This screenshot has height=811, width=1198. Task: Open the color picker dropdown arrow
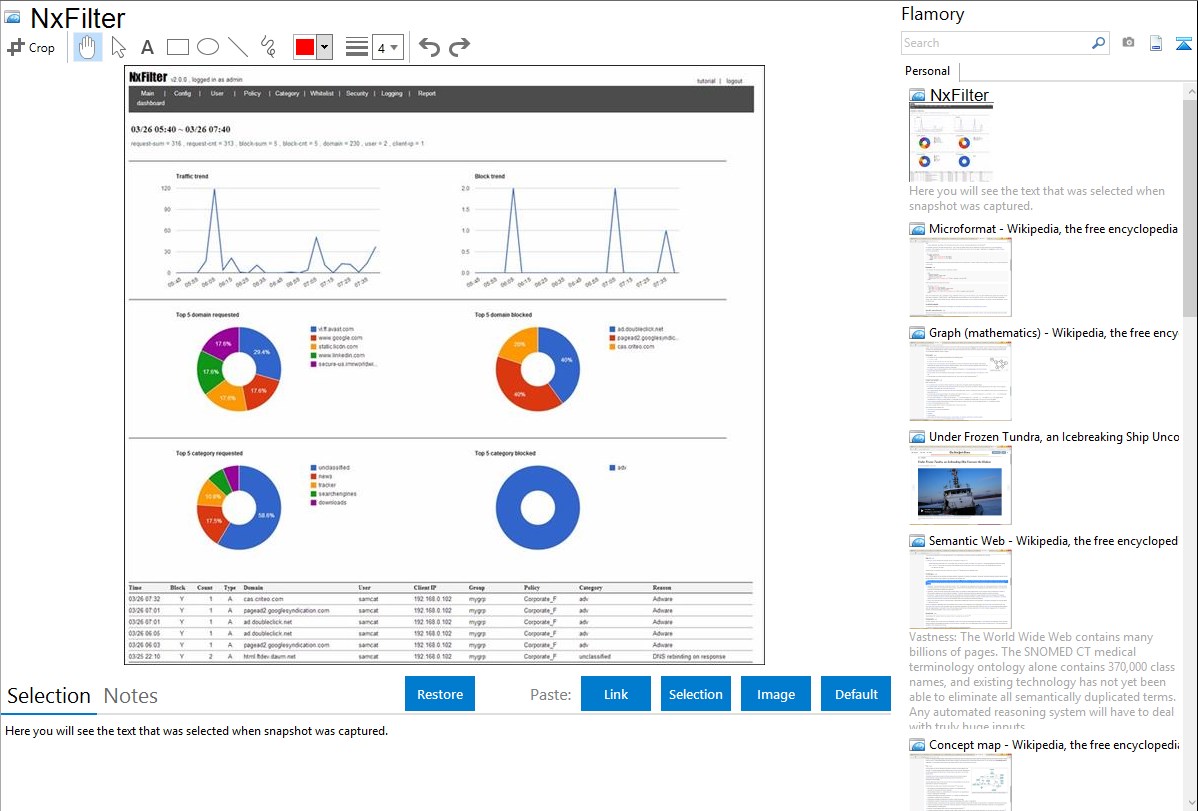point(324,47)
